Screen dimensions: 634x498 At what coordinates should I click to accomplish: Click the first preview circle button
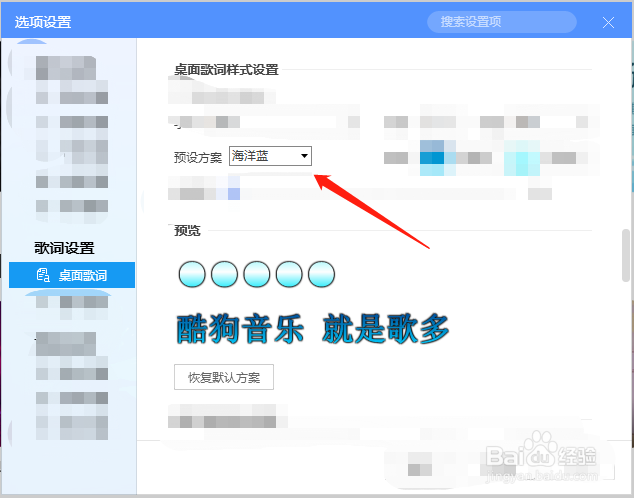click(192, 274)
